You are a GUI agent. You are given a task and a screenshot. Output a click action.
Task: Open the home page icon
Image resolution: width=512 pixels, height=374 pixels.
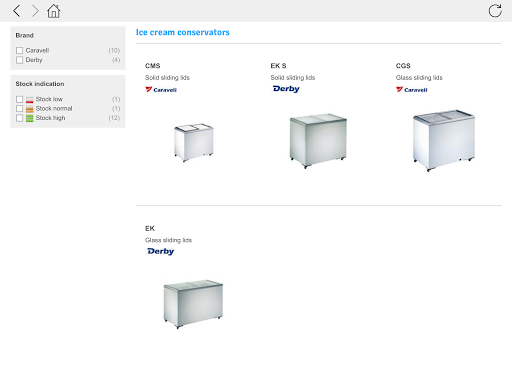point(53,11)
